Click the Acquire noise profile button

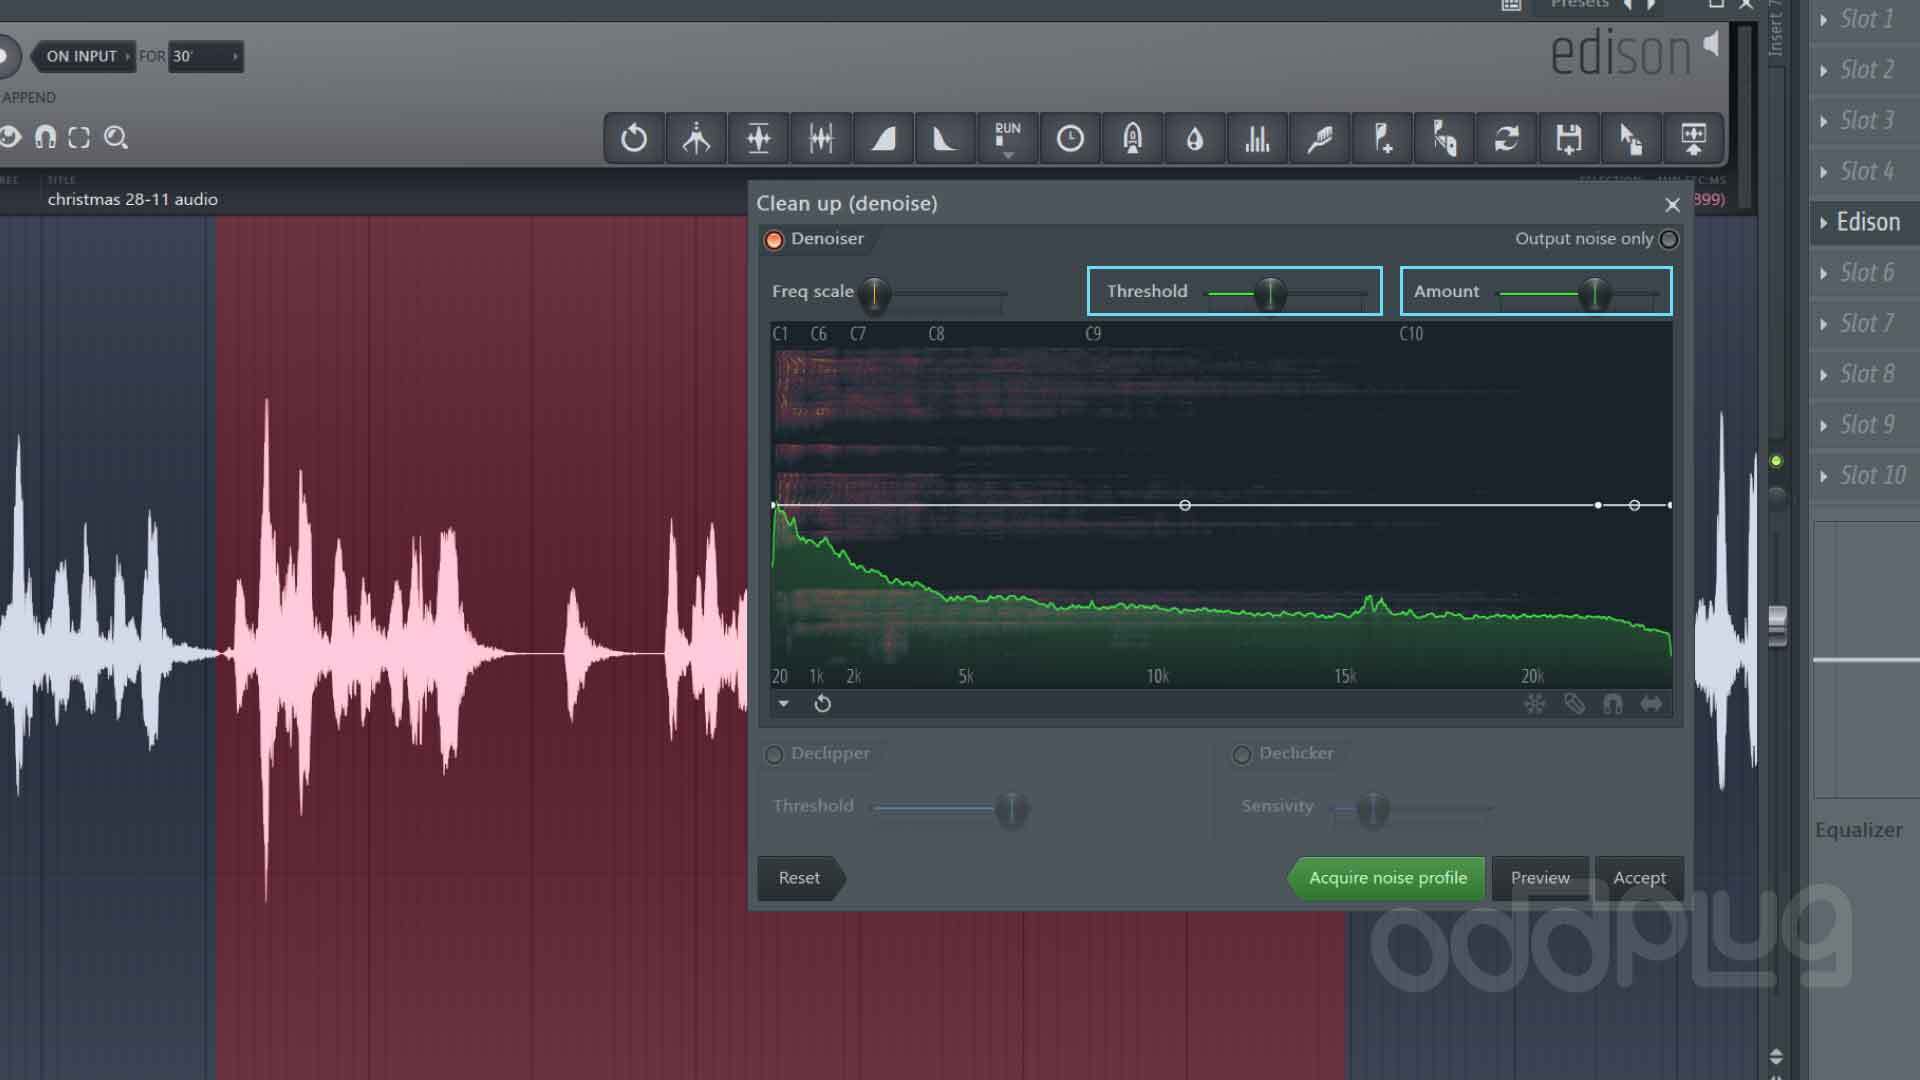click(1386, 878)
